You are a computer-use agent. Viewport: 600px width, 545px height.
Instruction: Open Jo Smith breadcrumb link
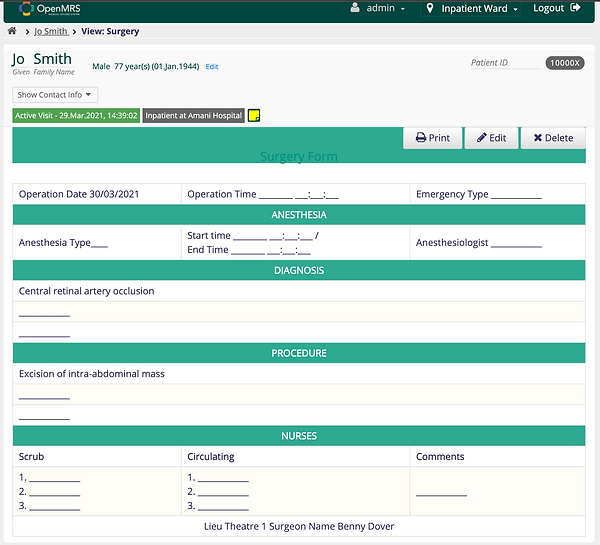[51, 31]
